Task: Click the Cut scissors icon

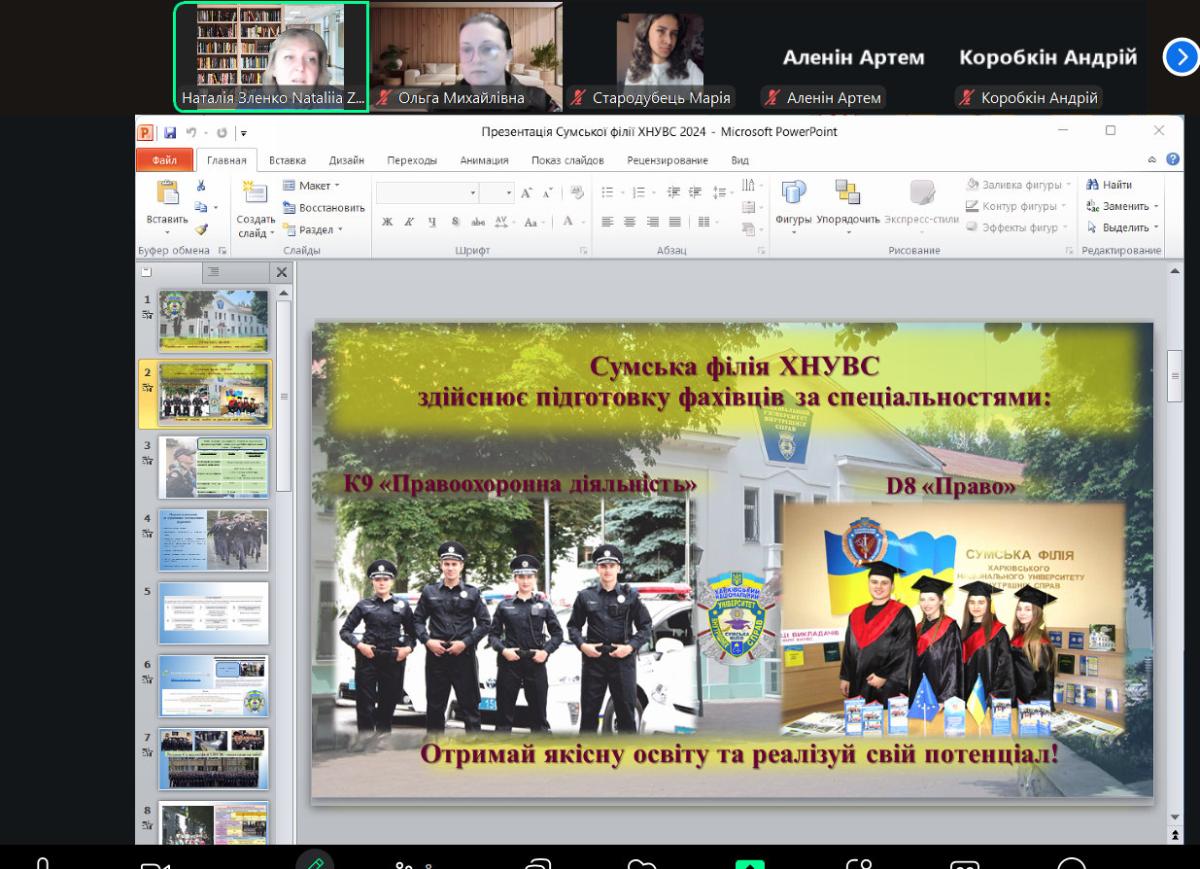Action: coord(201,186)
